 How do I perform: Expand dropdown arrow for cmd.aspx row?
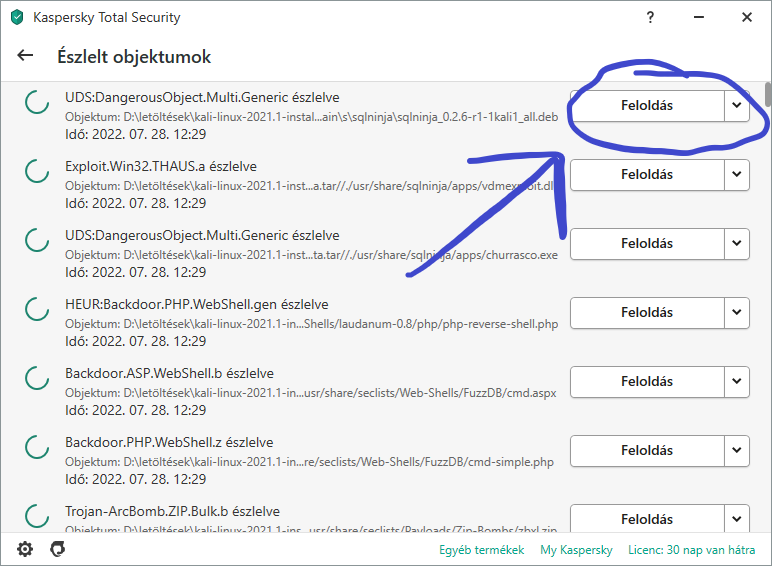pyautogui.click(x=737, y=381)
